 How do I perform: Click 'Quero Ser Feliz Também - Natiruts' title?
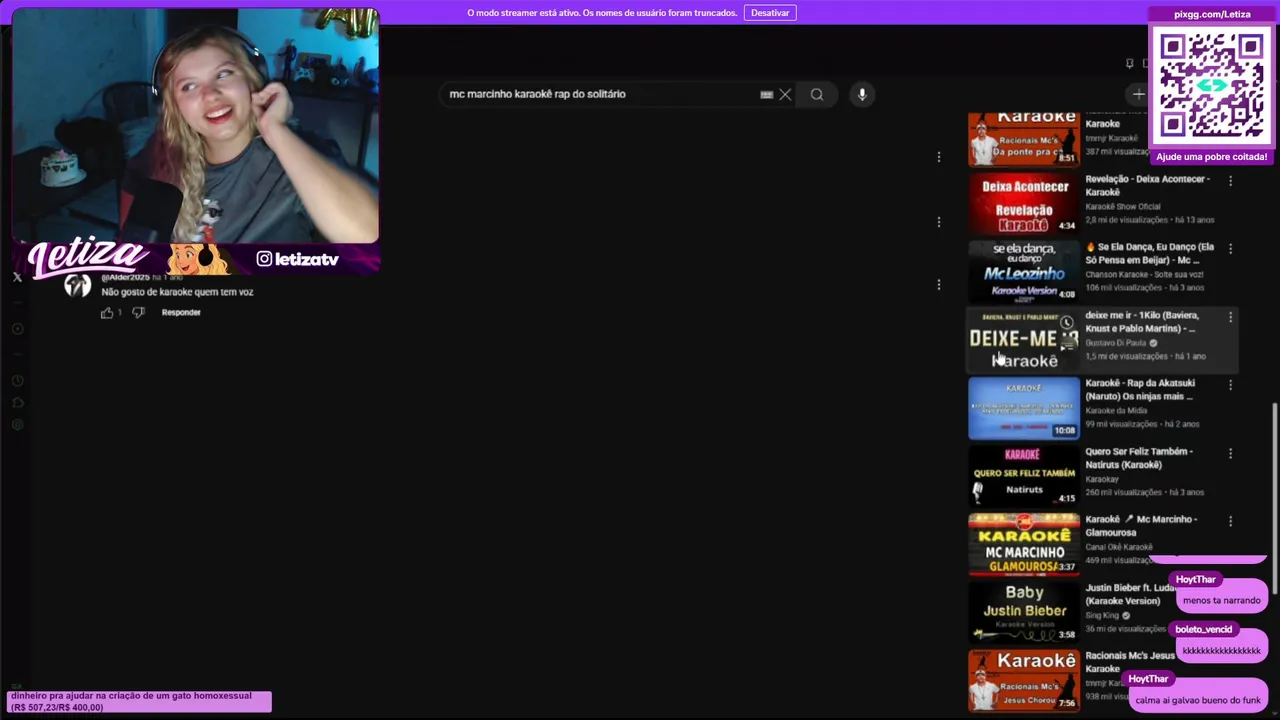coord(1139,458)
